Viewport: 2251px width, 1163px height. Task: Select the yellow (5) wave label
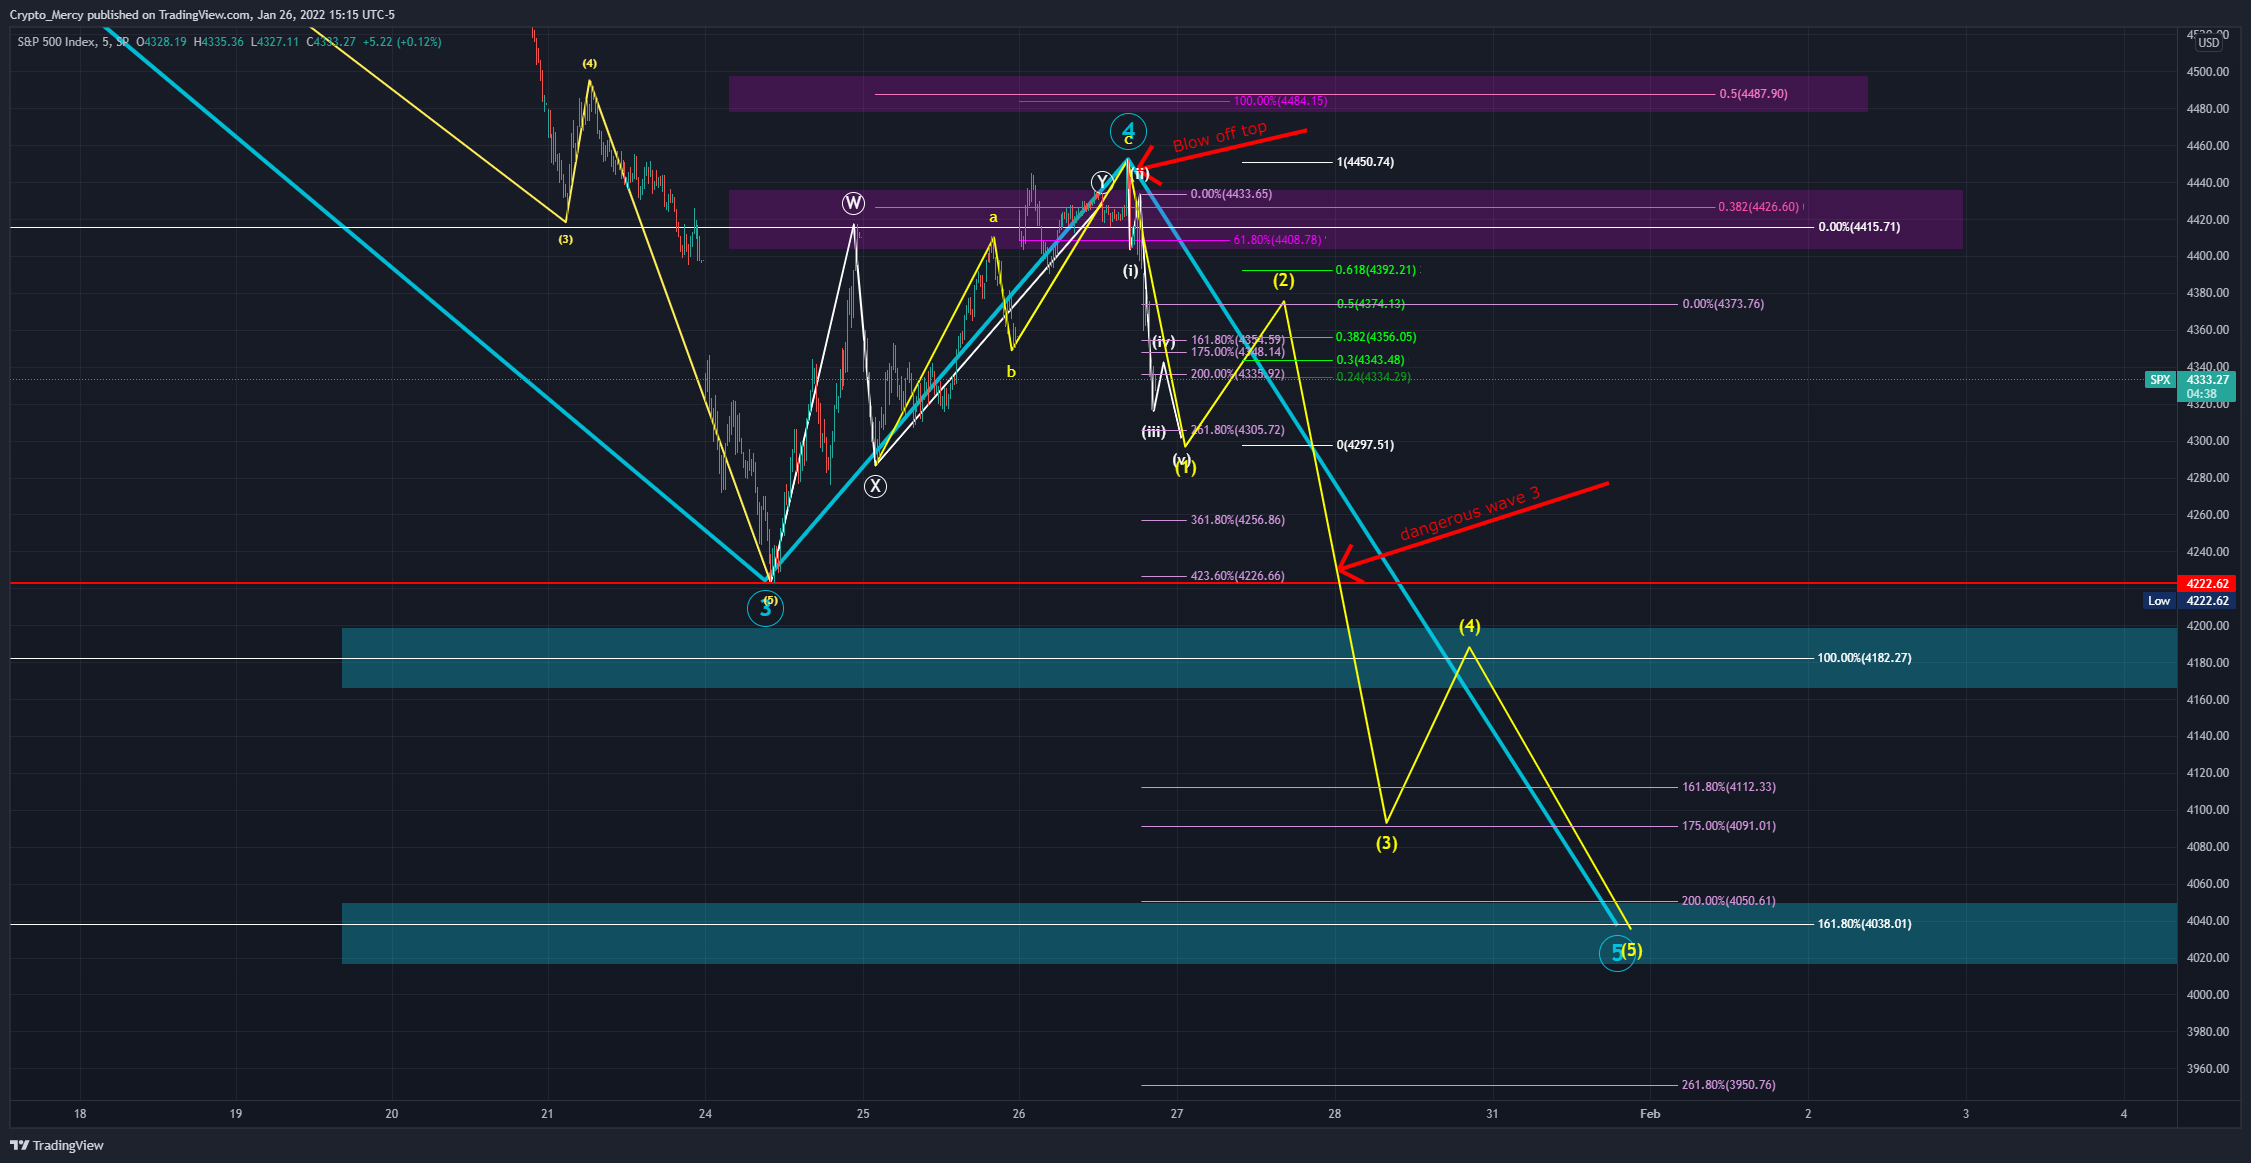1632,950
